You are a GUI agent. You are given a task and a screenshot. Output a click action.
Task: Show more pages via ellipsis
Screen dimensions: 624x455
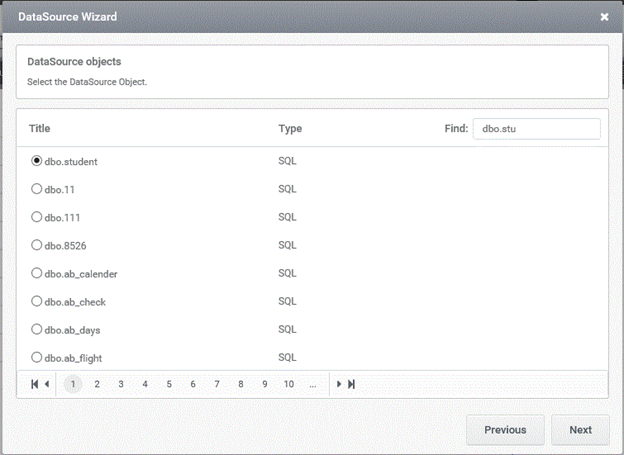click(313, 384)
